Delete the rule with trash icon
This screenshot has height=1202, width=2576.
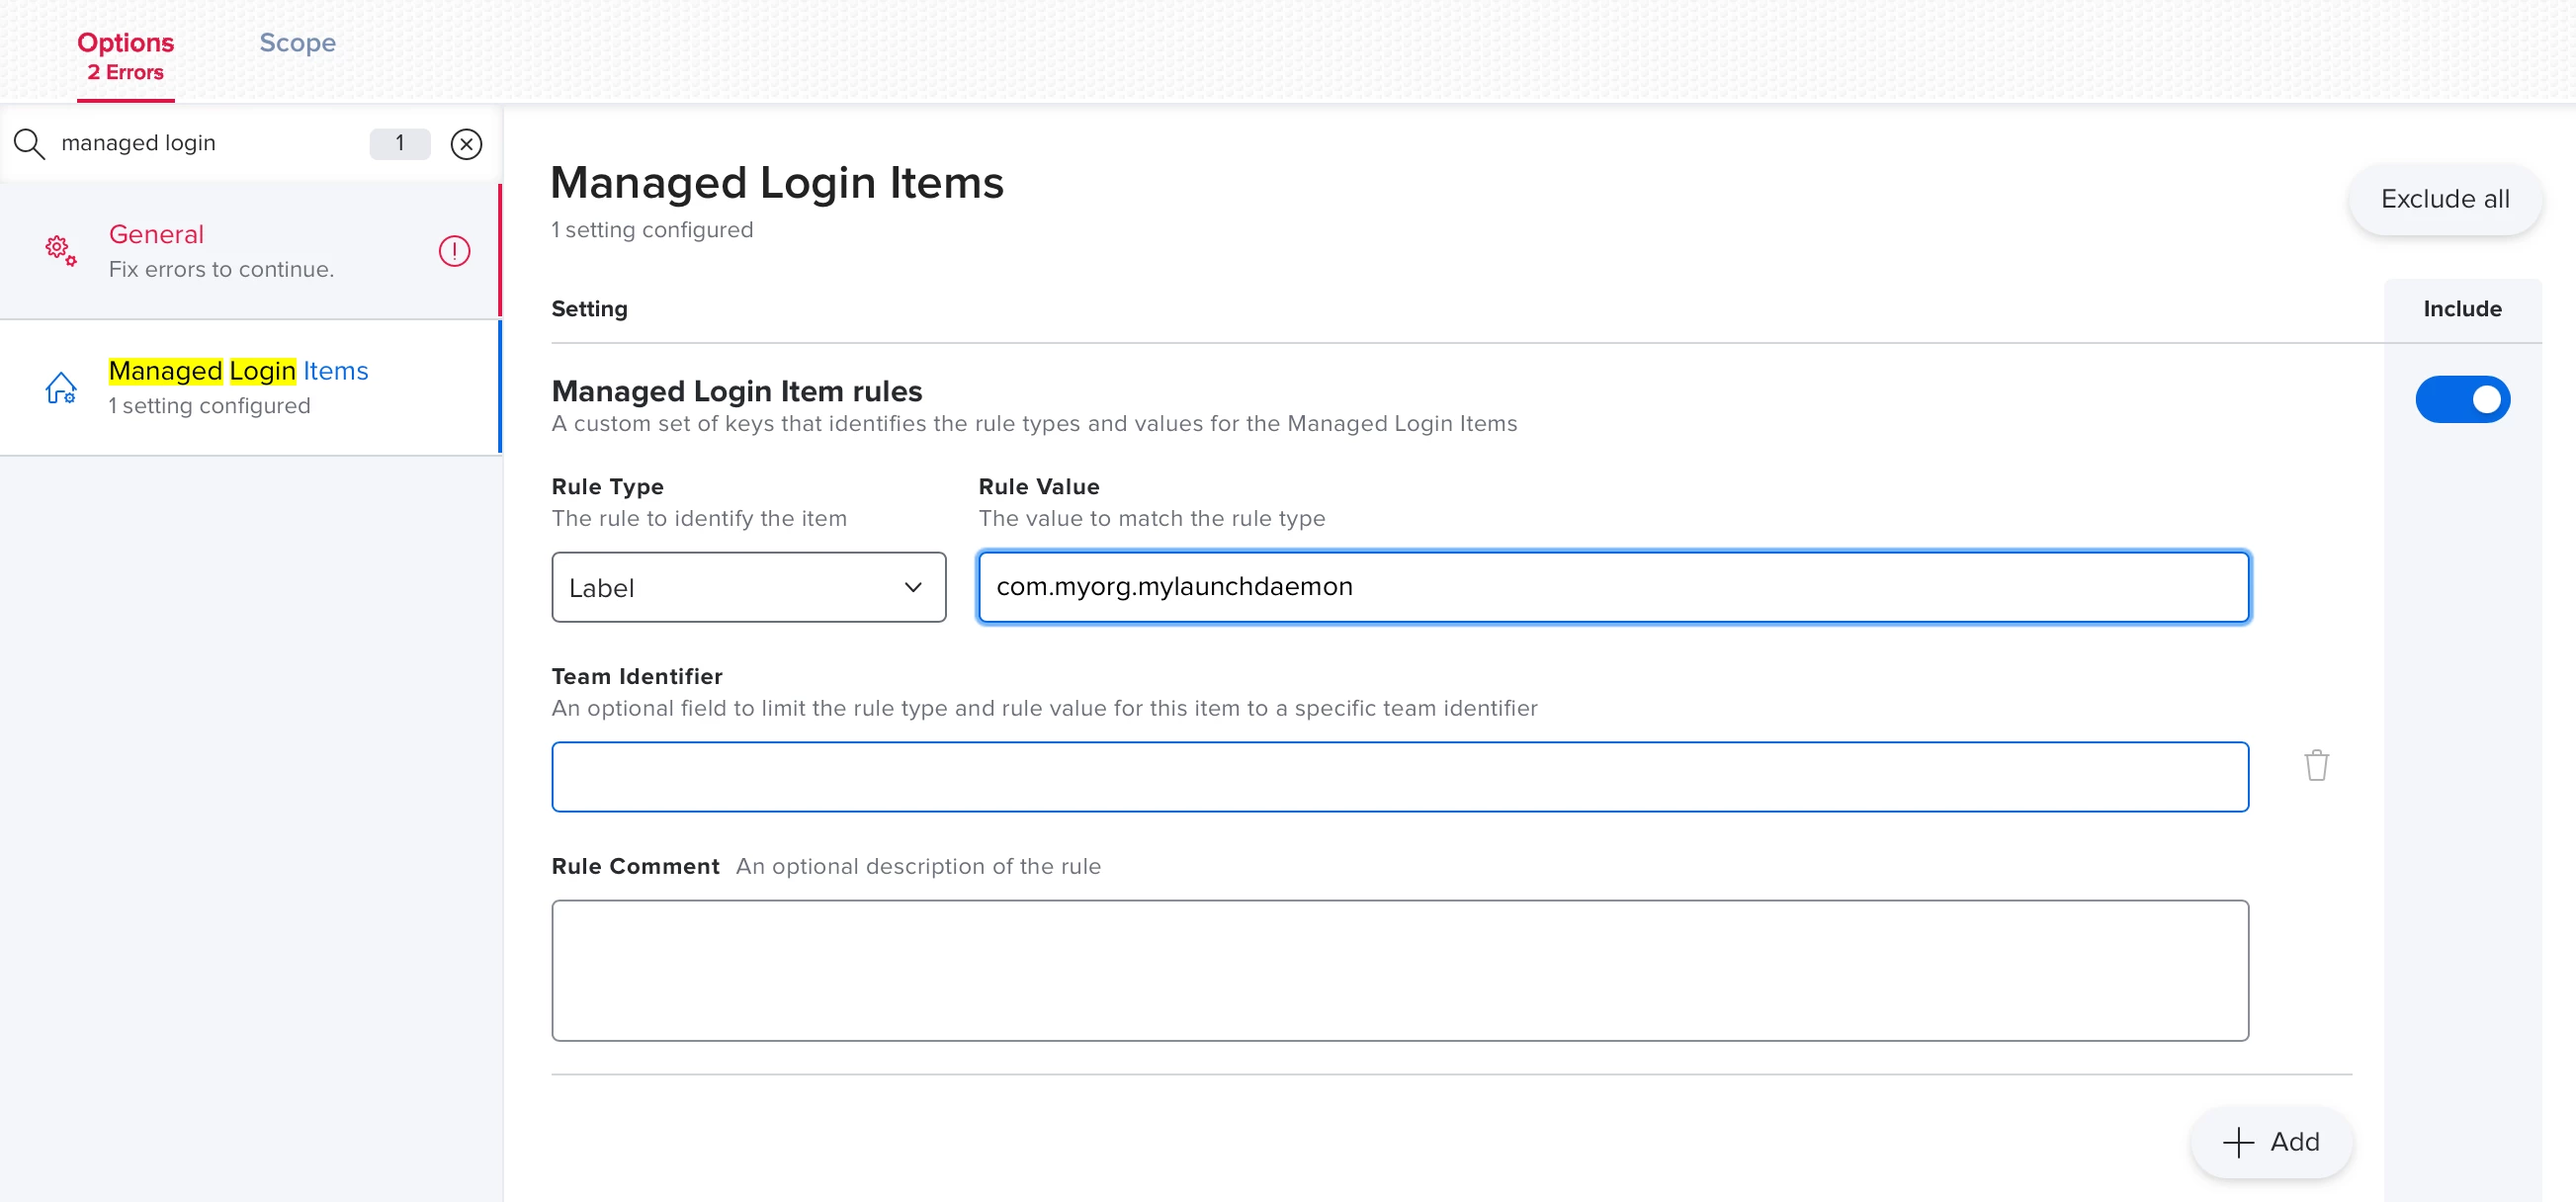pos(2316,765)
